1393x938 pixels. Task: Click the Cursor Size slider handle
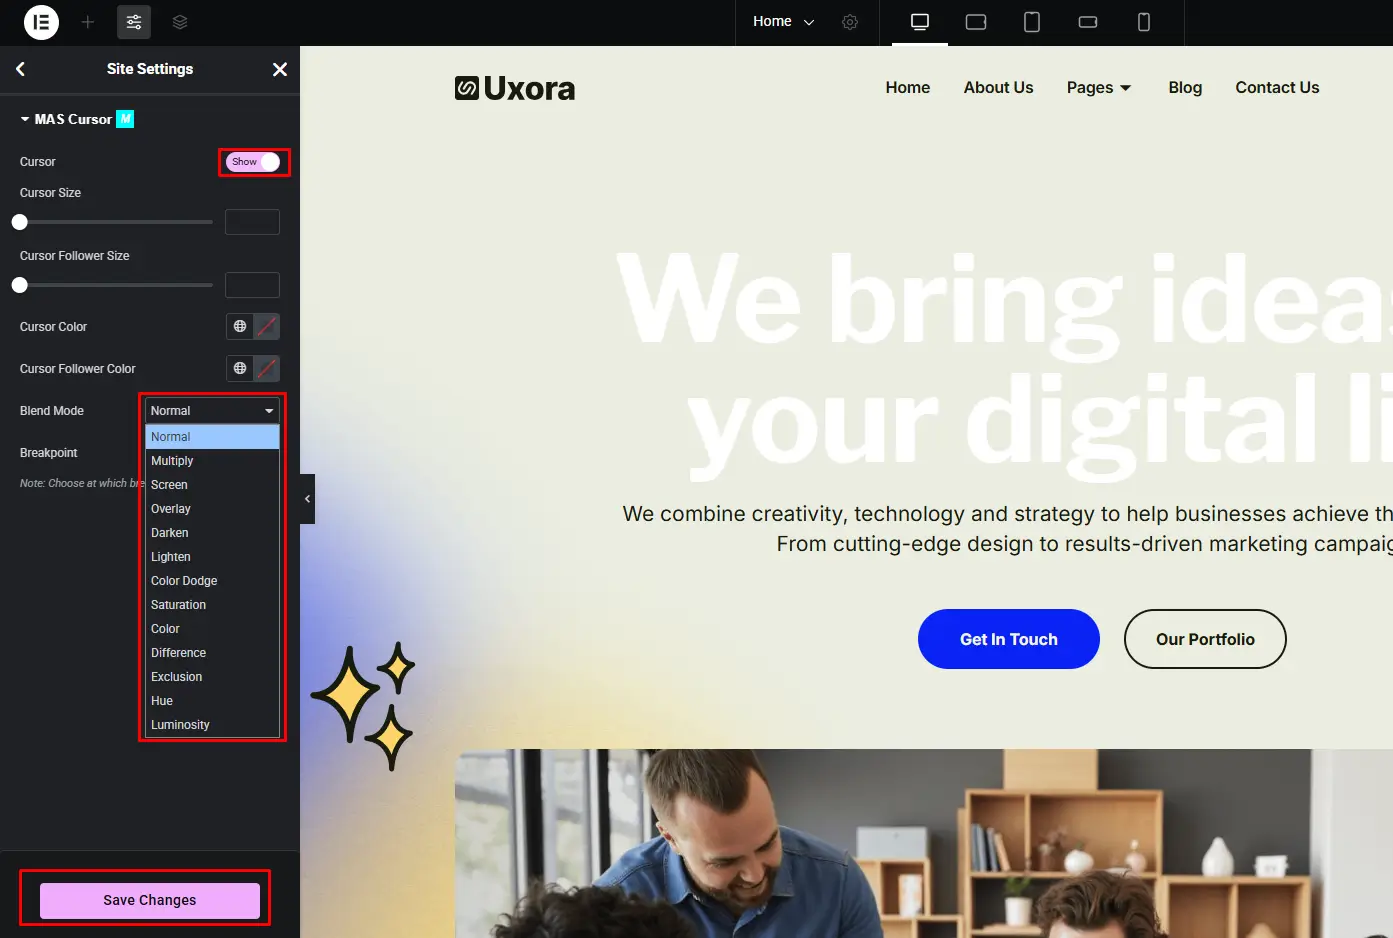(20, 222)
